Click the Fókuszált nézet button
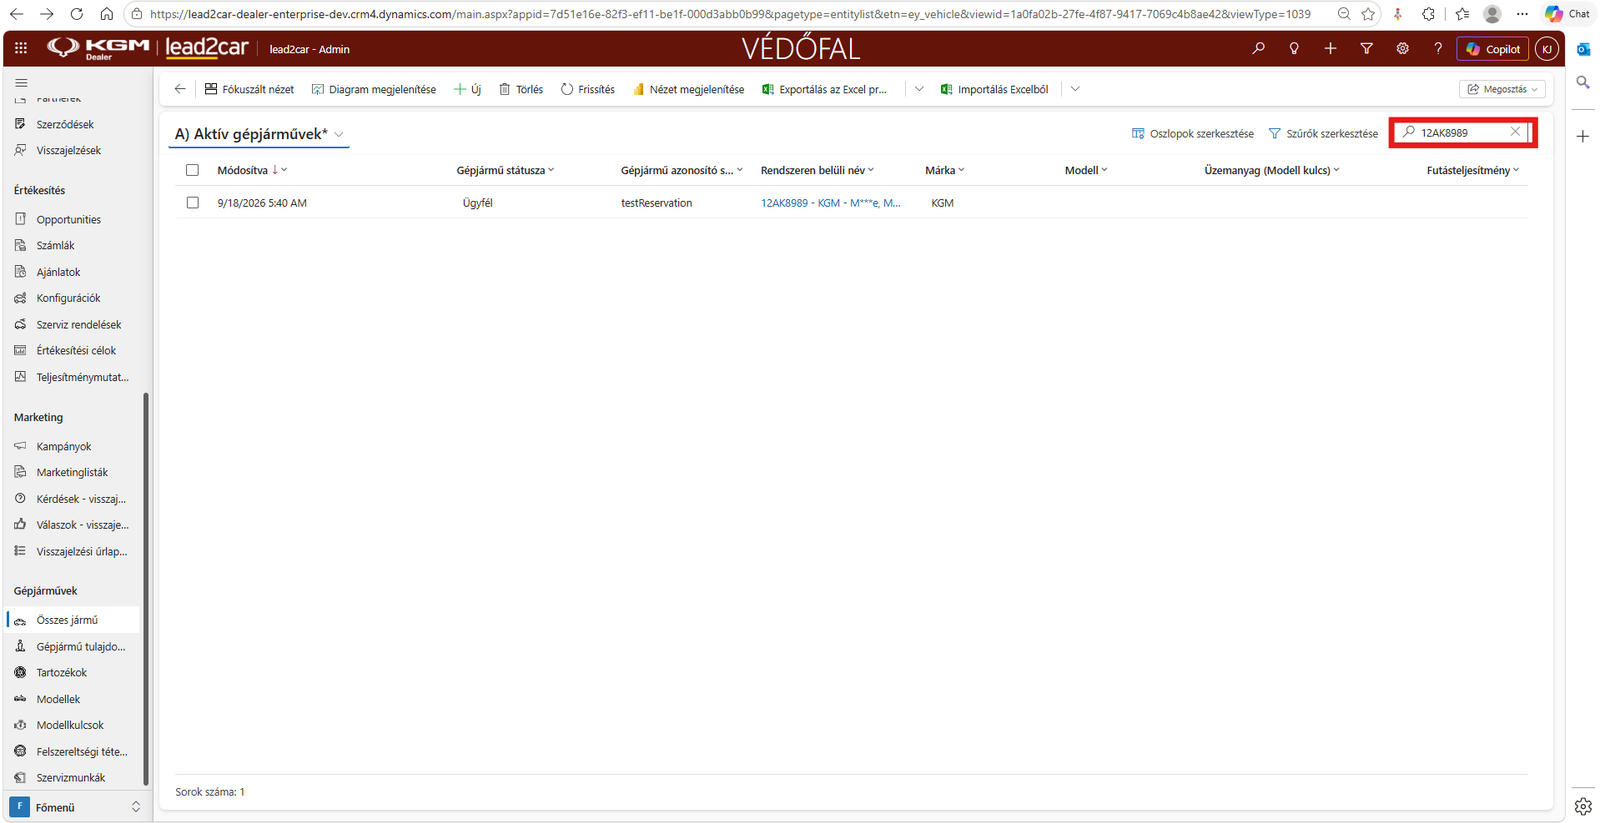 point(249,89)
